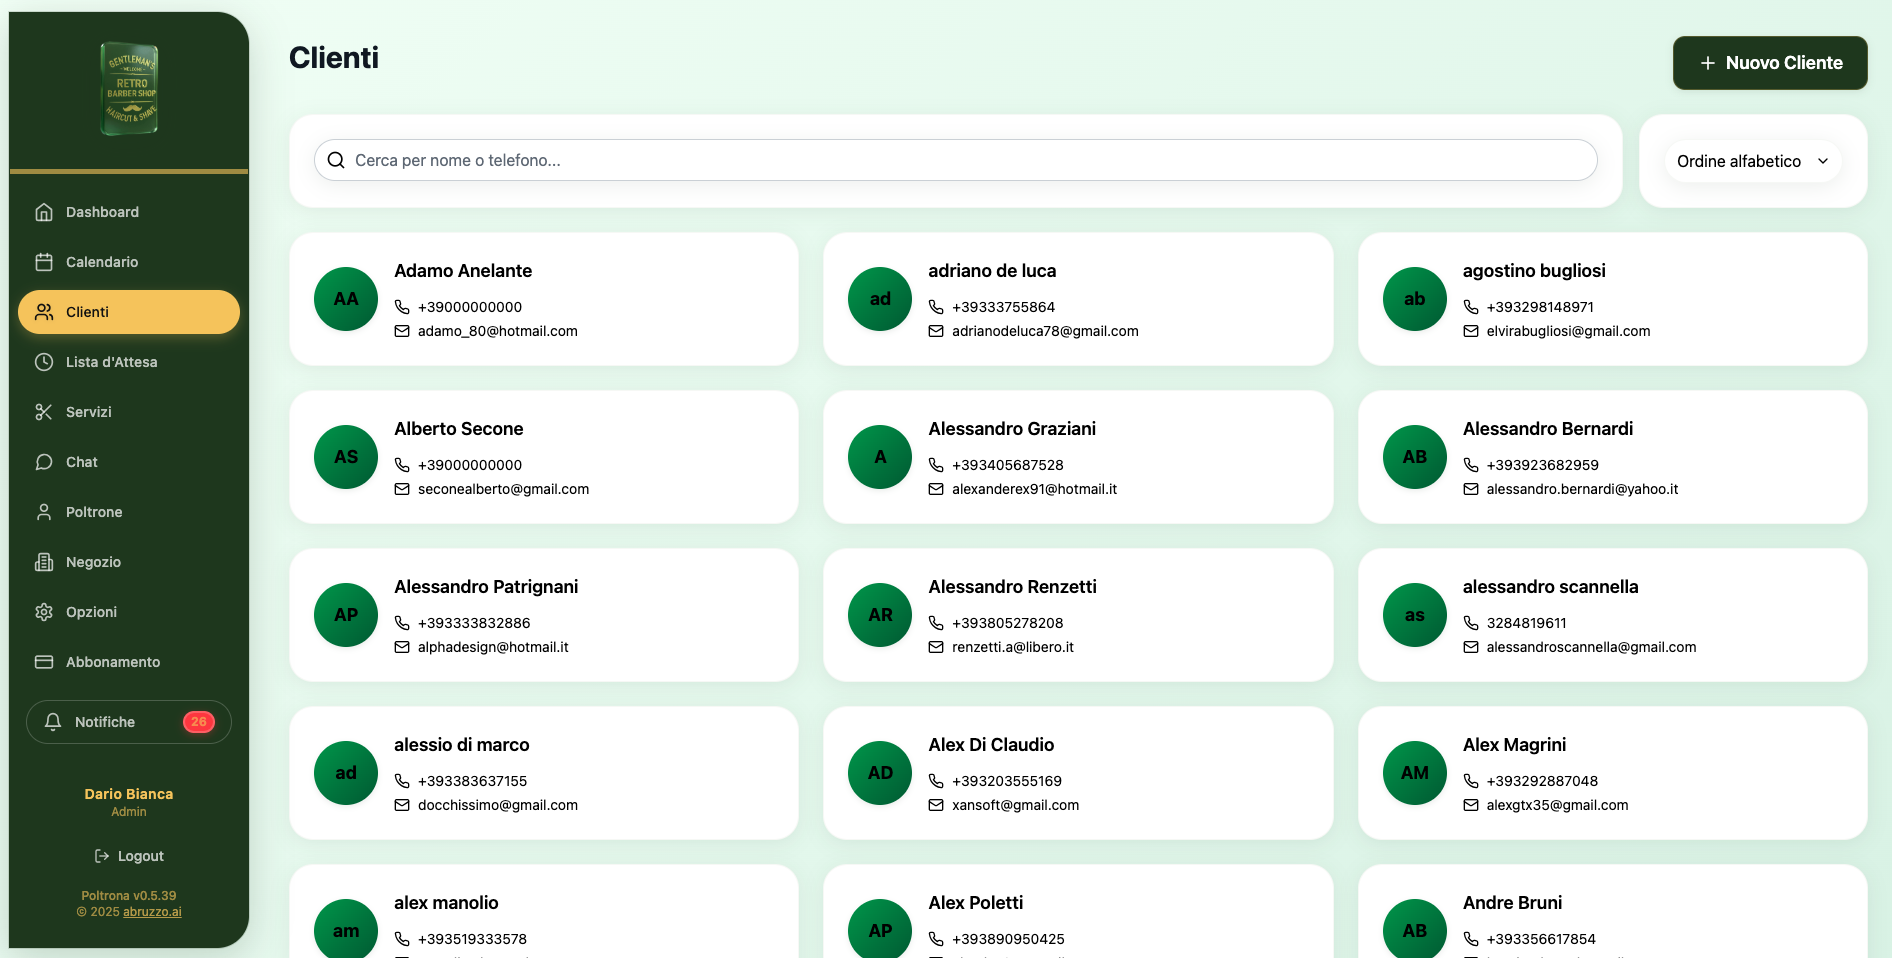Click Logout at the bottom of the sidebar
Image resolution: width=1892 pixels, height=958 pixels.
128,855
